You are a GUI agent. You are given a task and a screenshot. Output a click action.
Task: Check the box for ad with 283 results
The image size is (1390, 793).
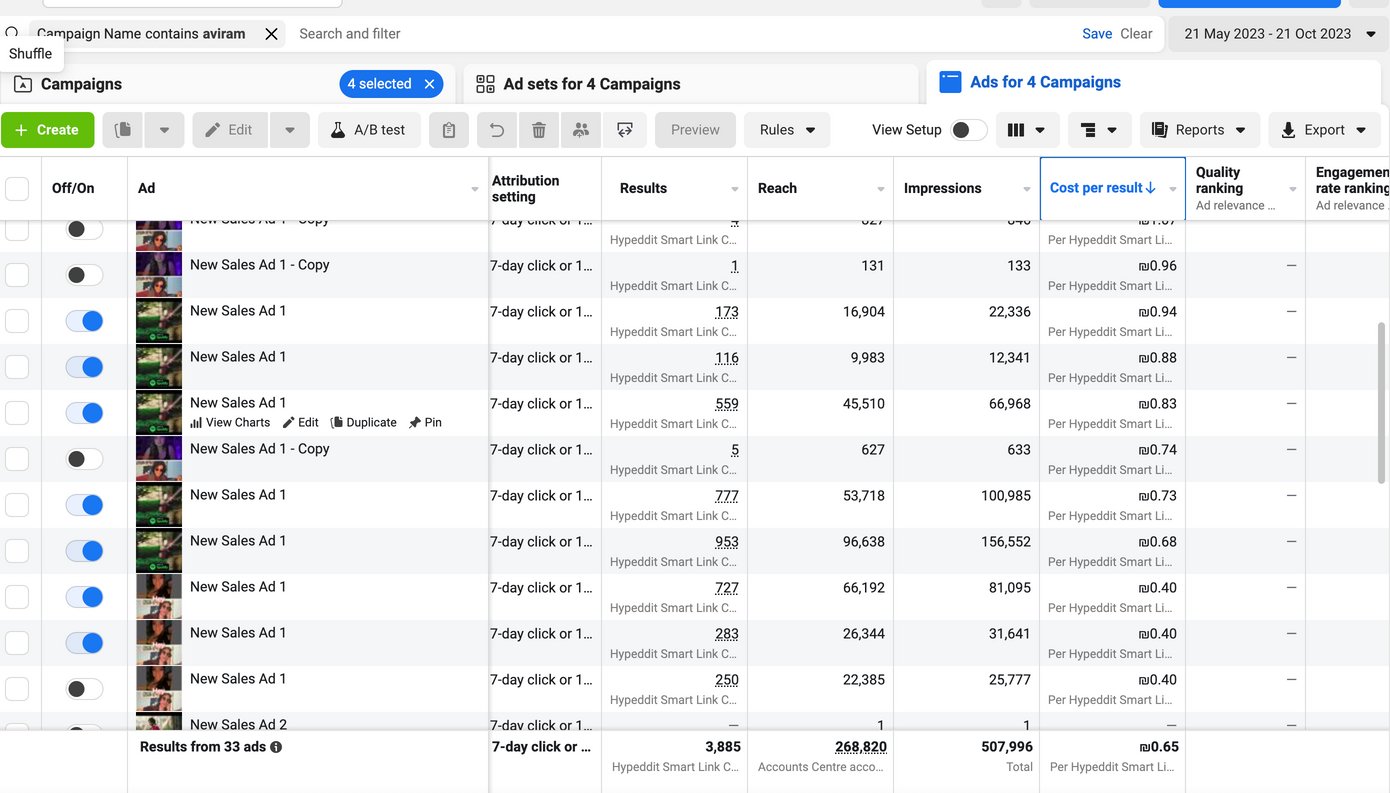pos(17,643)
